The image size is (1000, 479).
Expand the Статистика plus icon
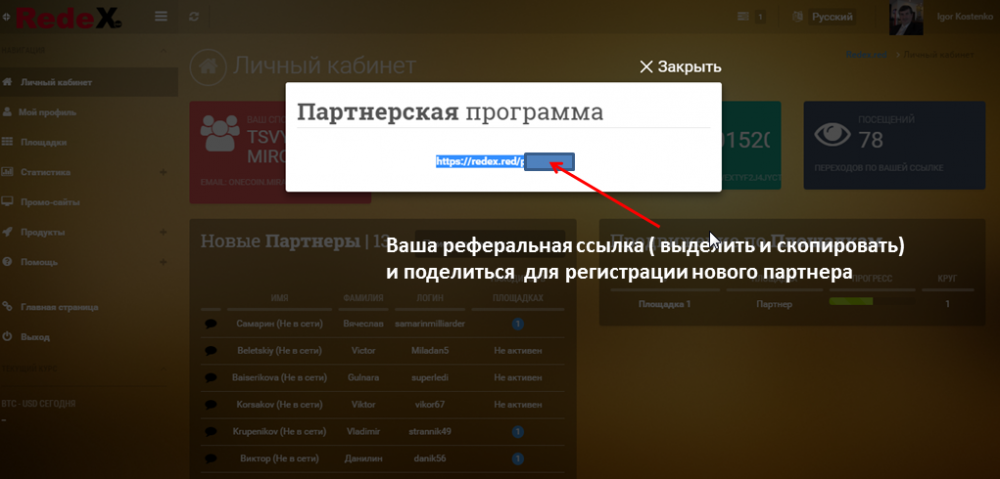click(x=163, y=172)
